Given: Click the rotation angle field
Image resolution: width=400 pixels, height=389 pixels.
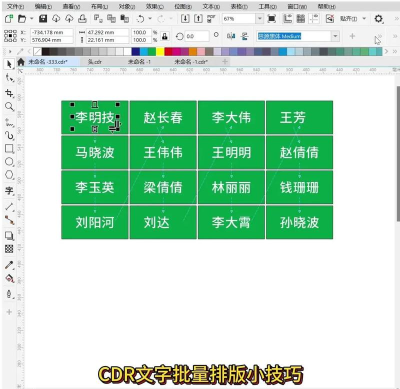Looking at the screenshot, I should pyautogui.click(x=197, y=36).
